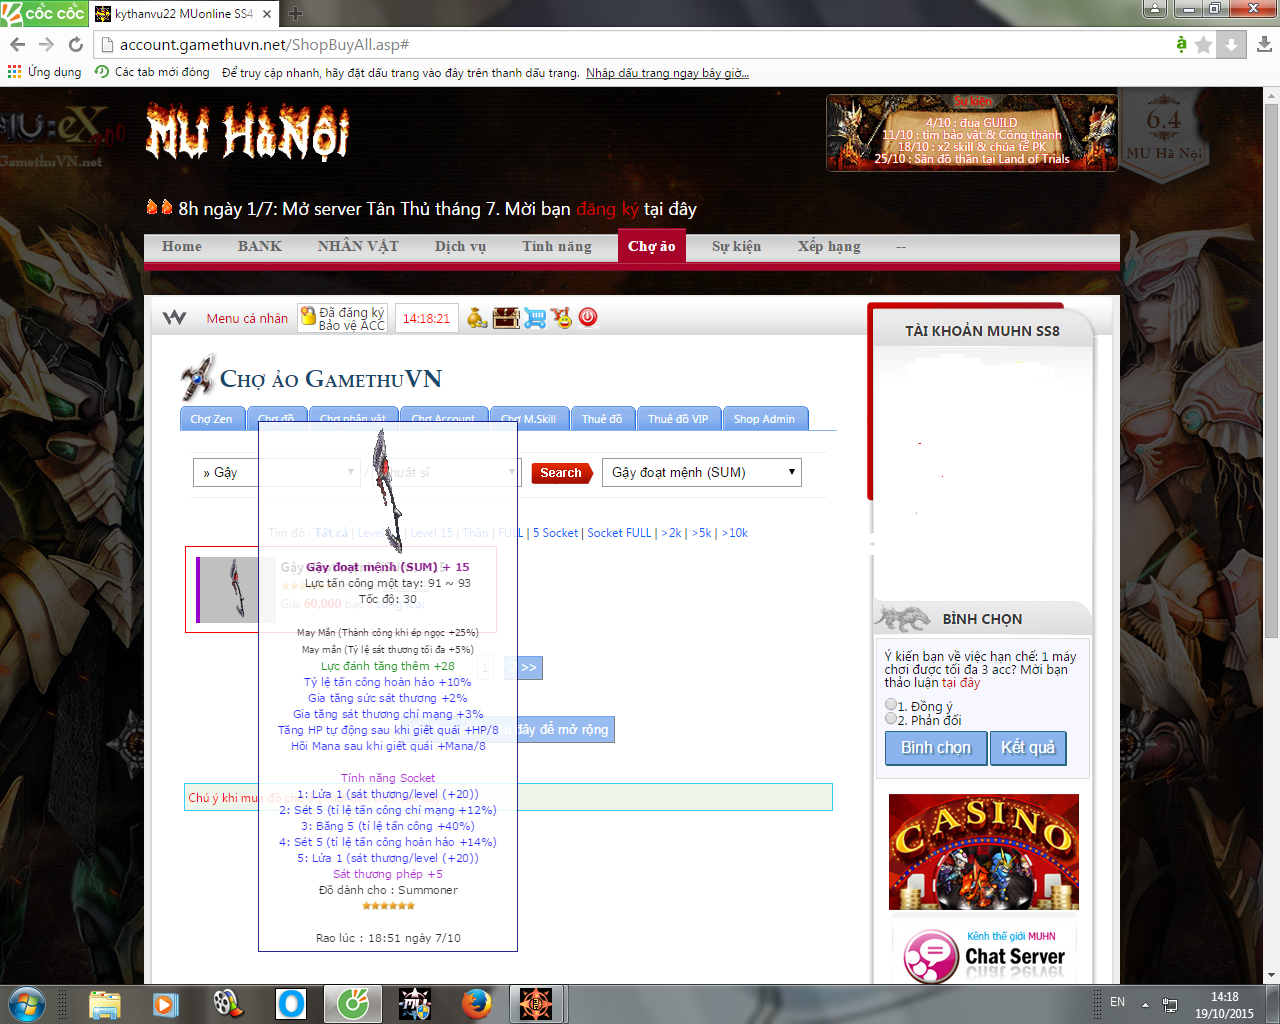Open Firefox from the taskbar
The width and height of the screenshot is (1280, 1024).
pos(476,1003)
